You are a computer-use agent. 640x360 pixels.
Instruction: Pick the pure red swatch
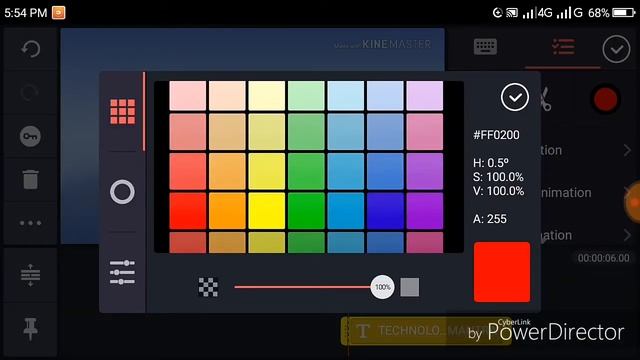pyautogui.click(x=188, y=211)
